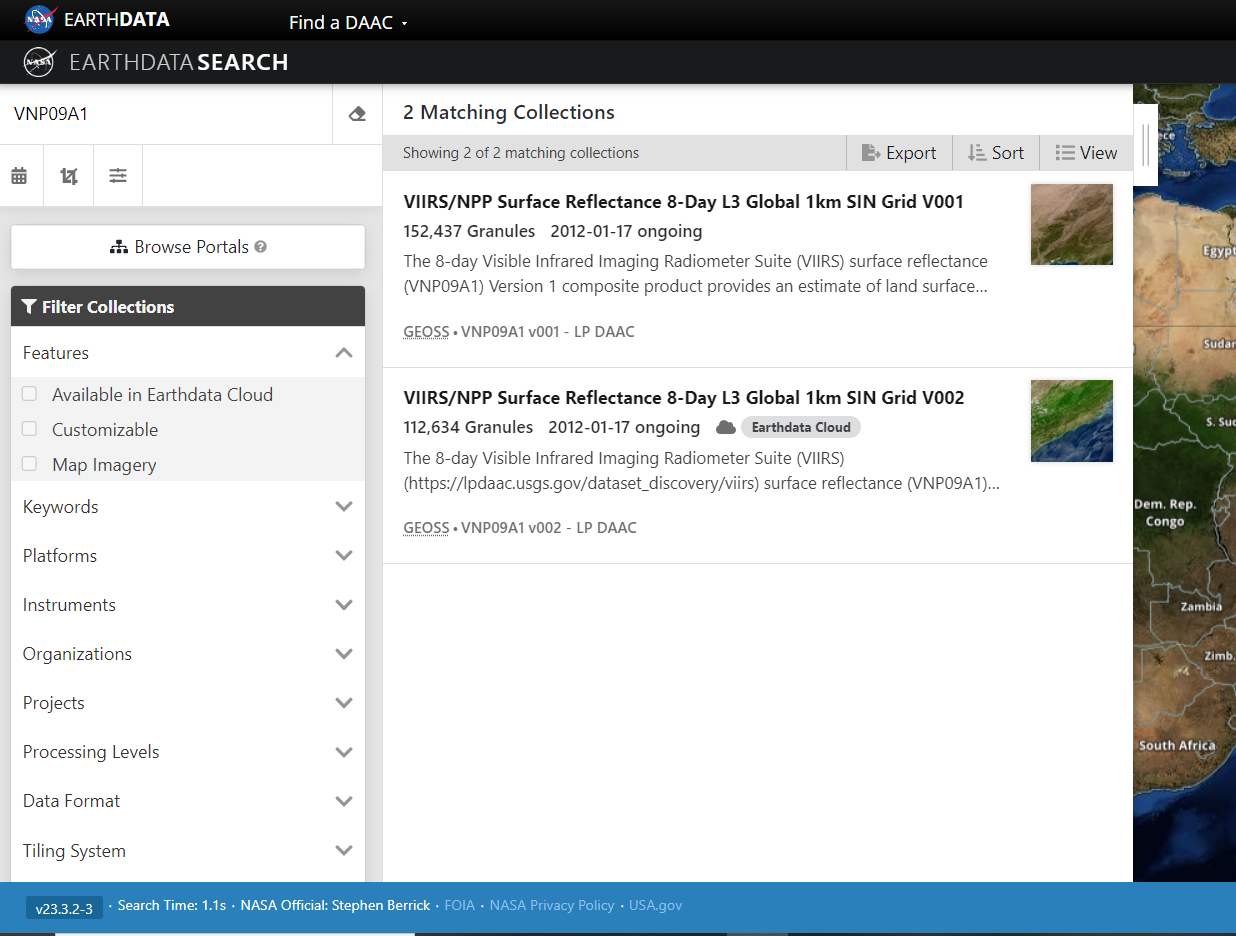Click the Earthdata Cloud badge on V002
This screenshot has width=1236, height=936.
tap(800, 427)
